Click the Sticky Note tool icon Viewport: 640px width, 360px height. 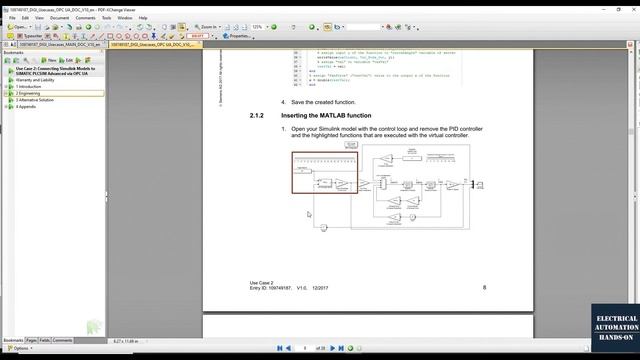(10, 36)
